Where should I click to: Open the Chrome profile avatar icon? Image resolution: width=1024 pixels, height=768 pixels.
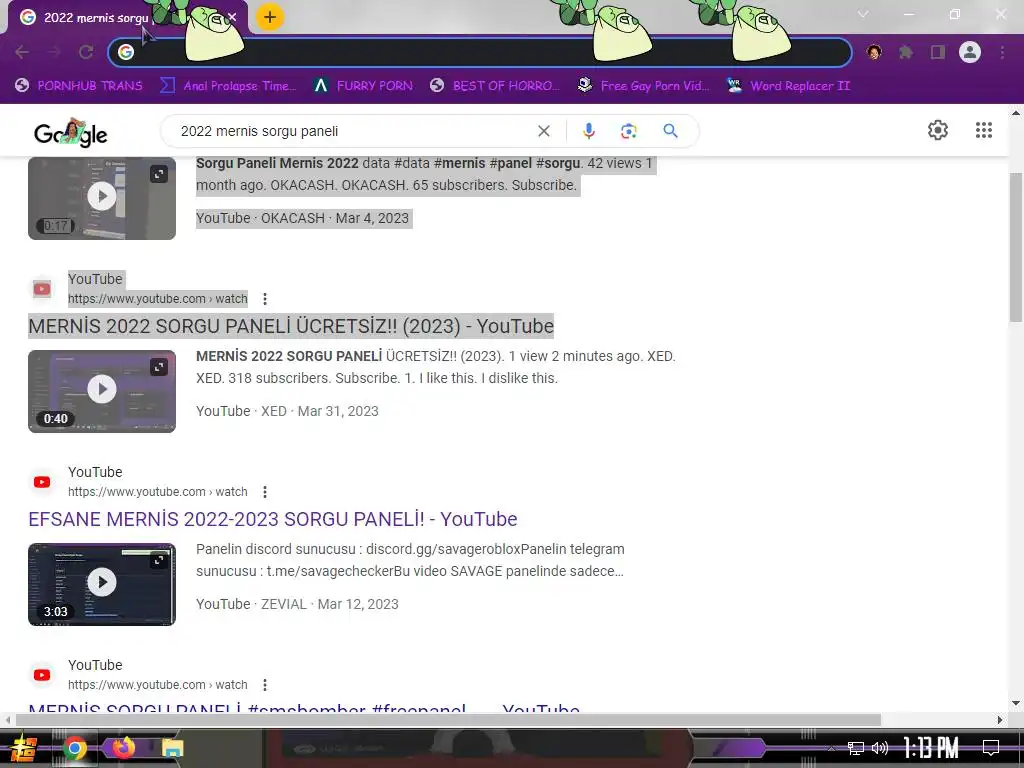(970, 52)
